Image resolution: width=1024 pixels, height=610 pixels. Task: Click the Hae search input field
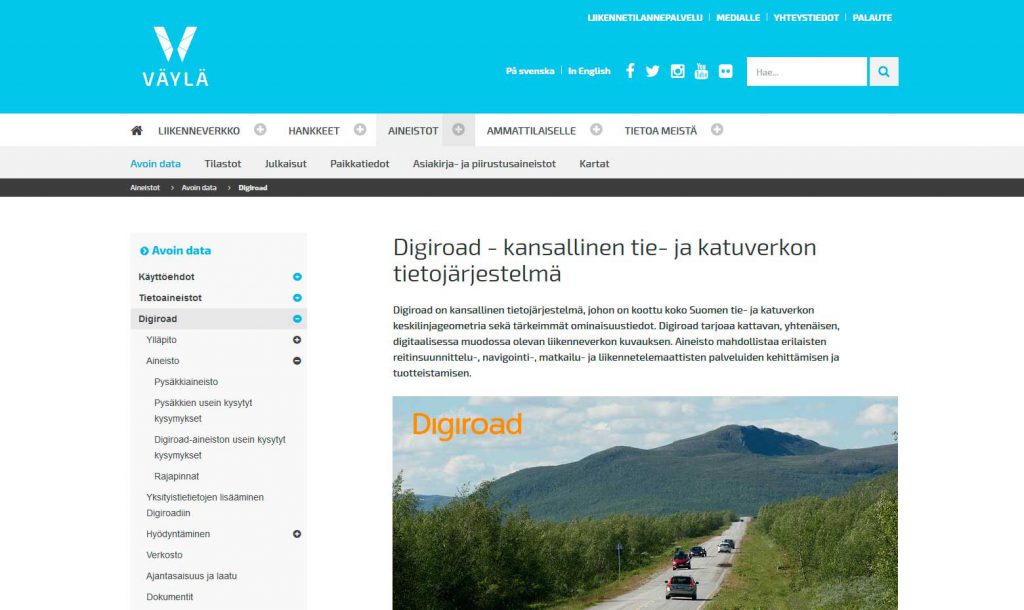coord(807,72)
